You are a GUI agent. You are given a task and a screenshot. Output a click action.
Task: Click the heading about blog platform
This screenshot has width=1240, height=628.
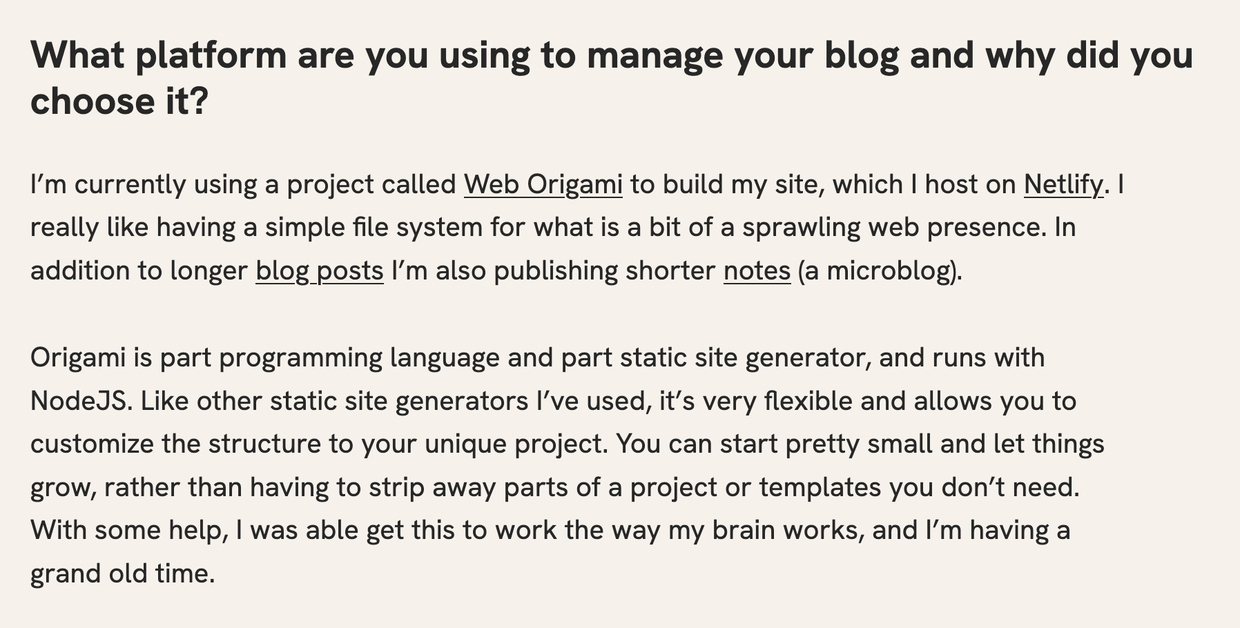click(611, 77)
